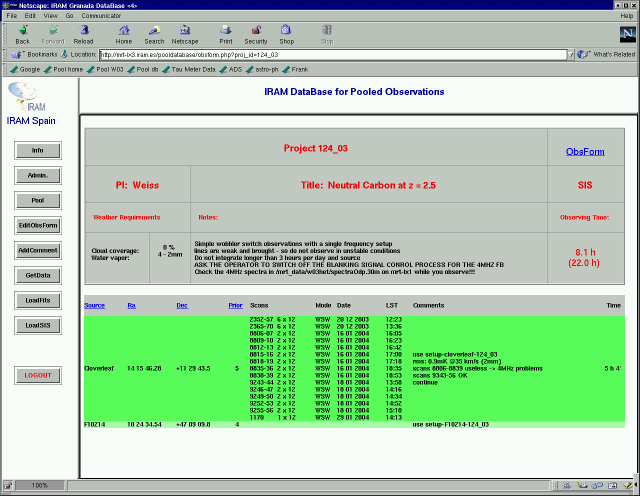Image resolution: width=640 pixels, height=496 pixels.
Task: Click the LoadSIS button
Action: tap(38, 325)
